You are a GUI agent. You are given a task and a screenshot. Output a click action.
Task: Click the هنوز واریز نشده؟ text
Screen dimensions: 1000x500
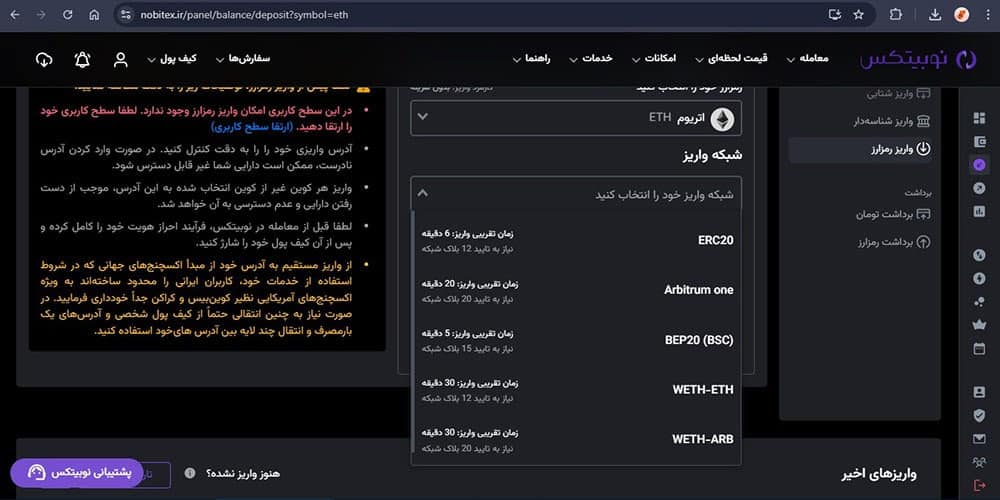pos(242,474)
